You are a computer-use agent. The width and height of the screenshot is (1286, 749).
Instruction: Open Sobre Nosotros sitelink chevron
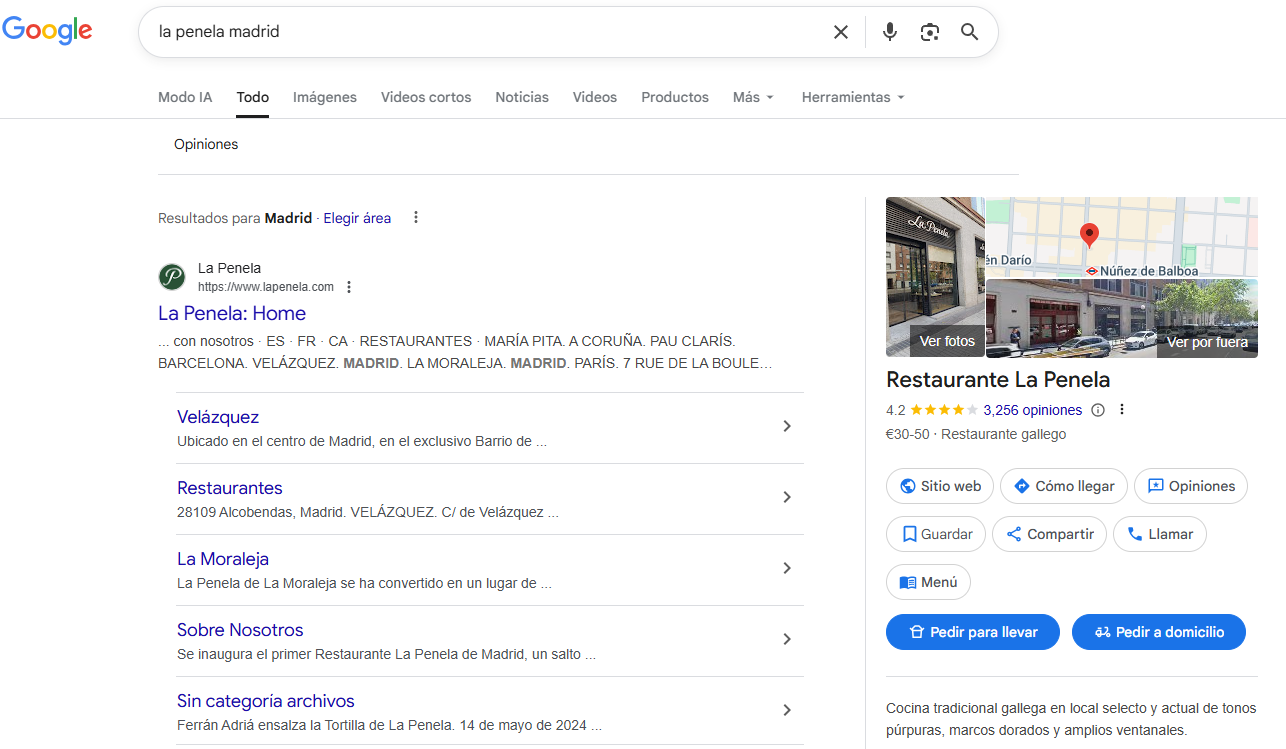[787, 639]
